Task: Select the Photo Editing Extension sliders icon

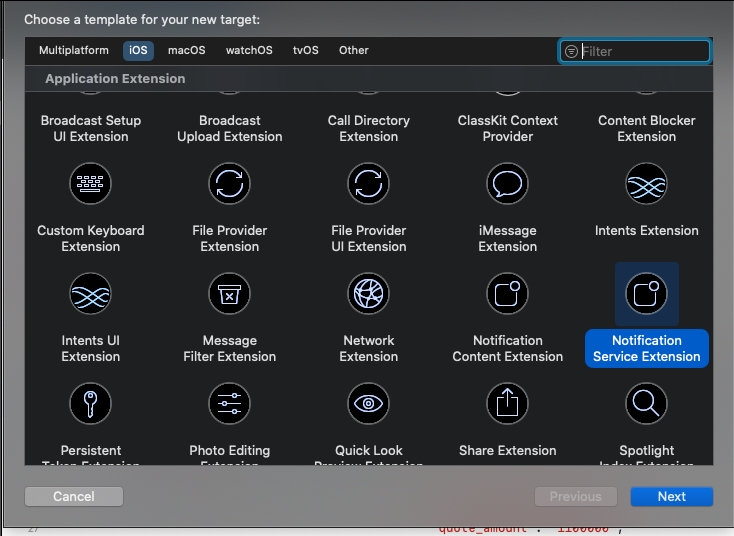Action: point(229,404)
